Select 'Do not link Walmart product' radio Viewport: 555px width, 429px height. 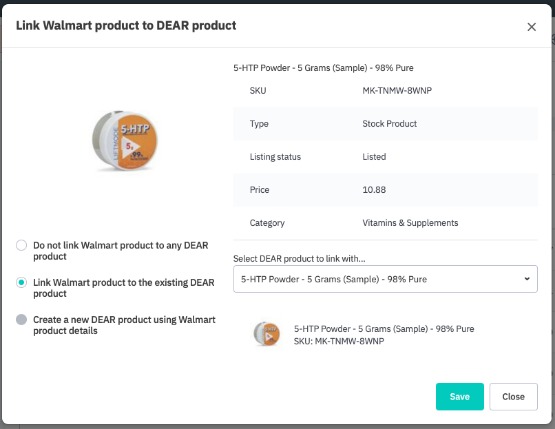[22, 245]
